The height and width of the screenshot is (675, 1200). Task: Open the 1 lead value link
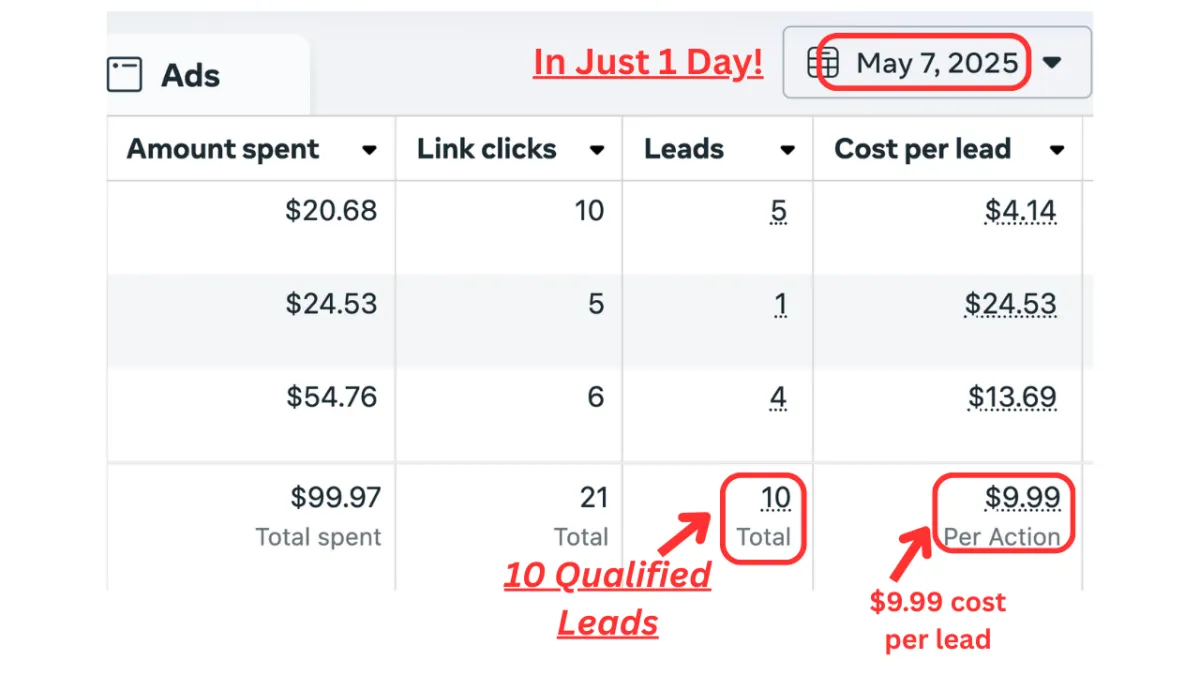781,305
